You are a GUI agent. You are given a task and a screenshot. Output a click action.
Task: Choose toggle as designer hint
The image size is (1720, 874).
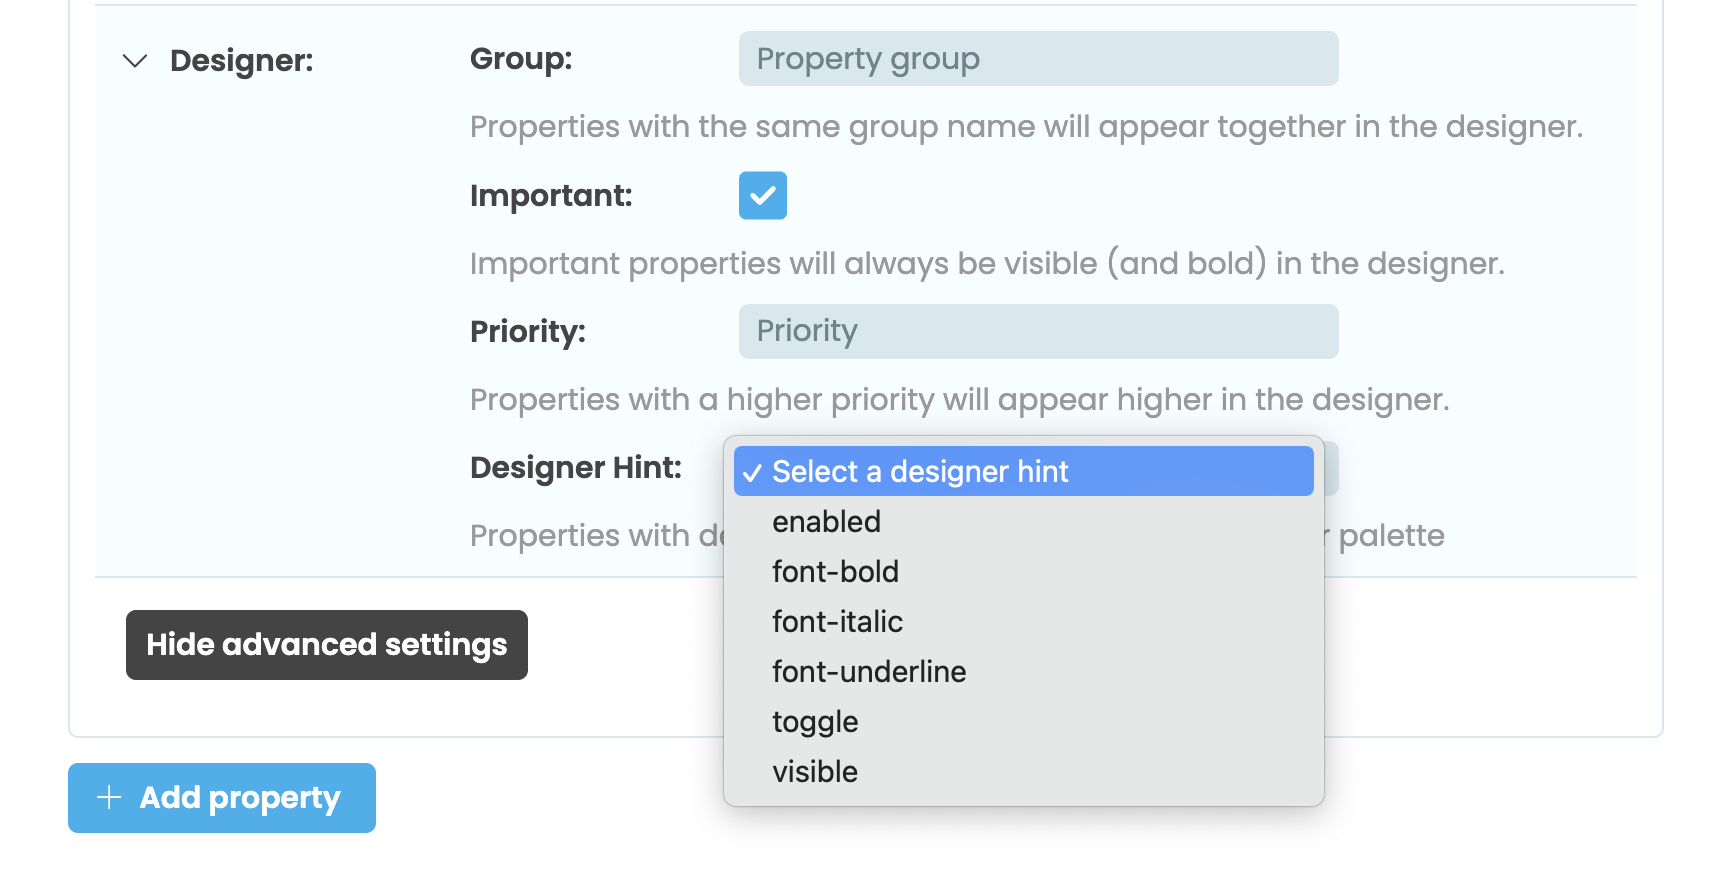tap(815, 721)
